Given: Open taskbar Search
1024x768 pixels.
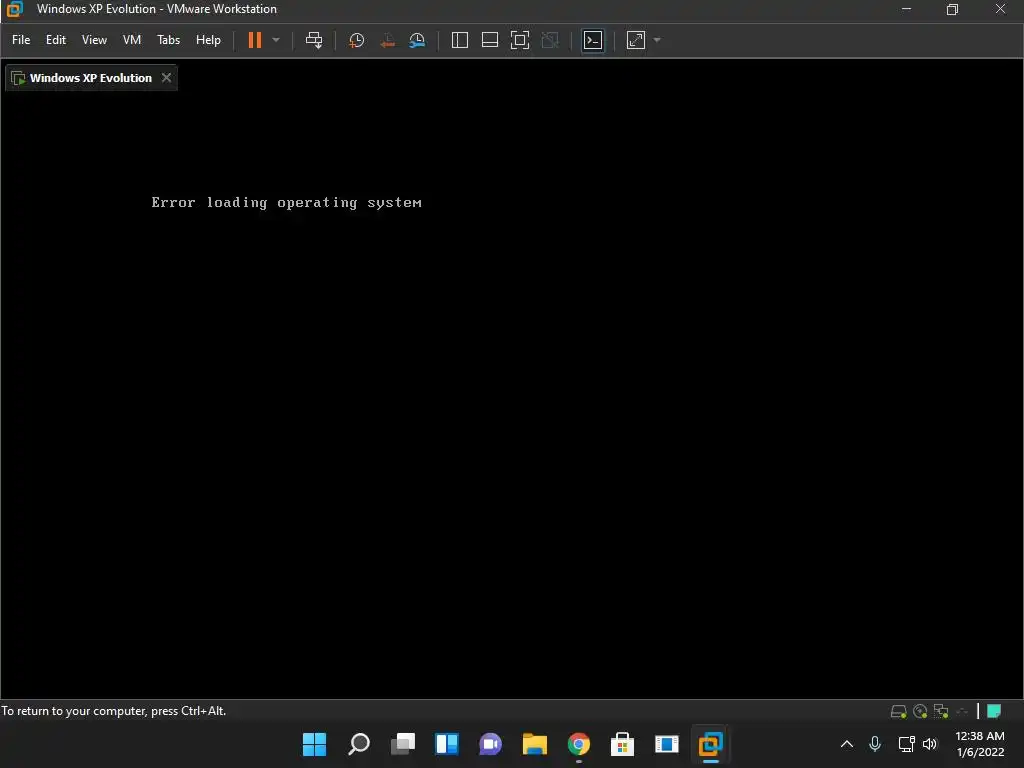Looking at the screenshot, I should click(359, 744).
